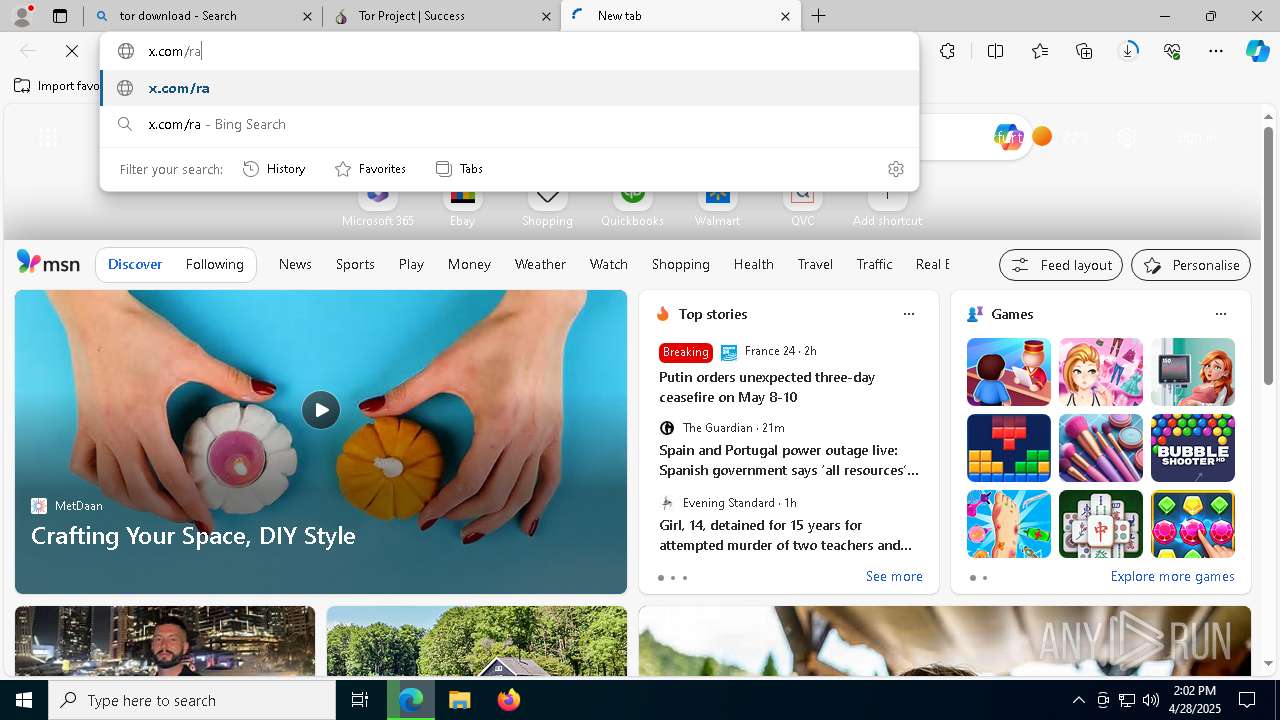Click the address bar input
The image size is (1280, 720).
pyautogui.click(x=509, y=51)
